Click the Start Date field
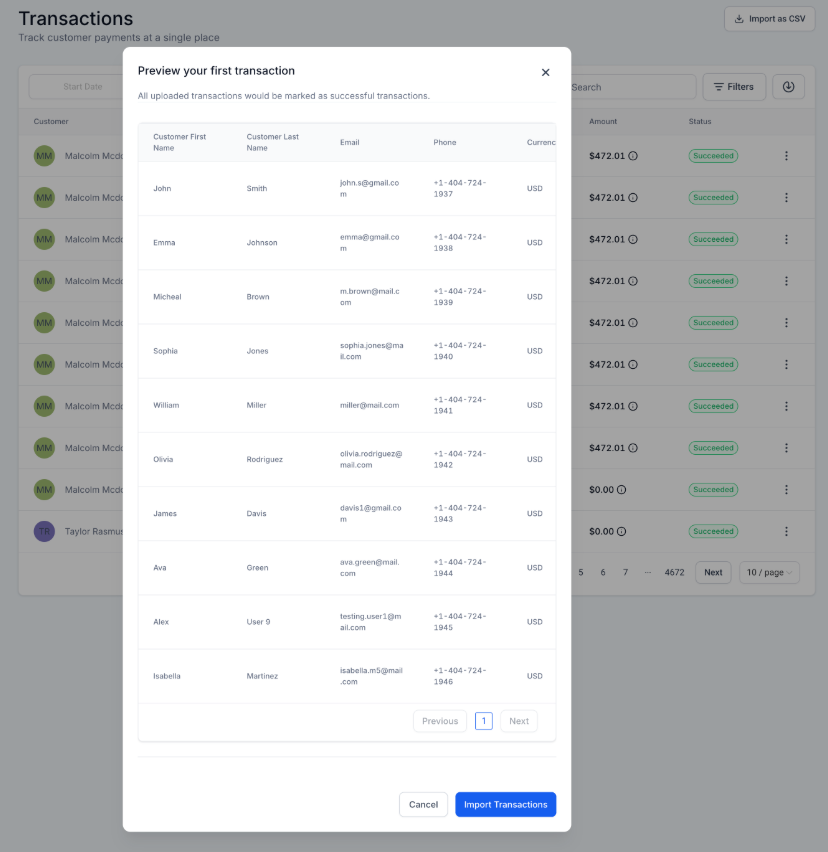Image resolution: width=828 pixels, height=852 pixels. tap(82, 87)
